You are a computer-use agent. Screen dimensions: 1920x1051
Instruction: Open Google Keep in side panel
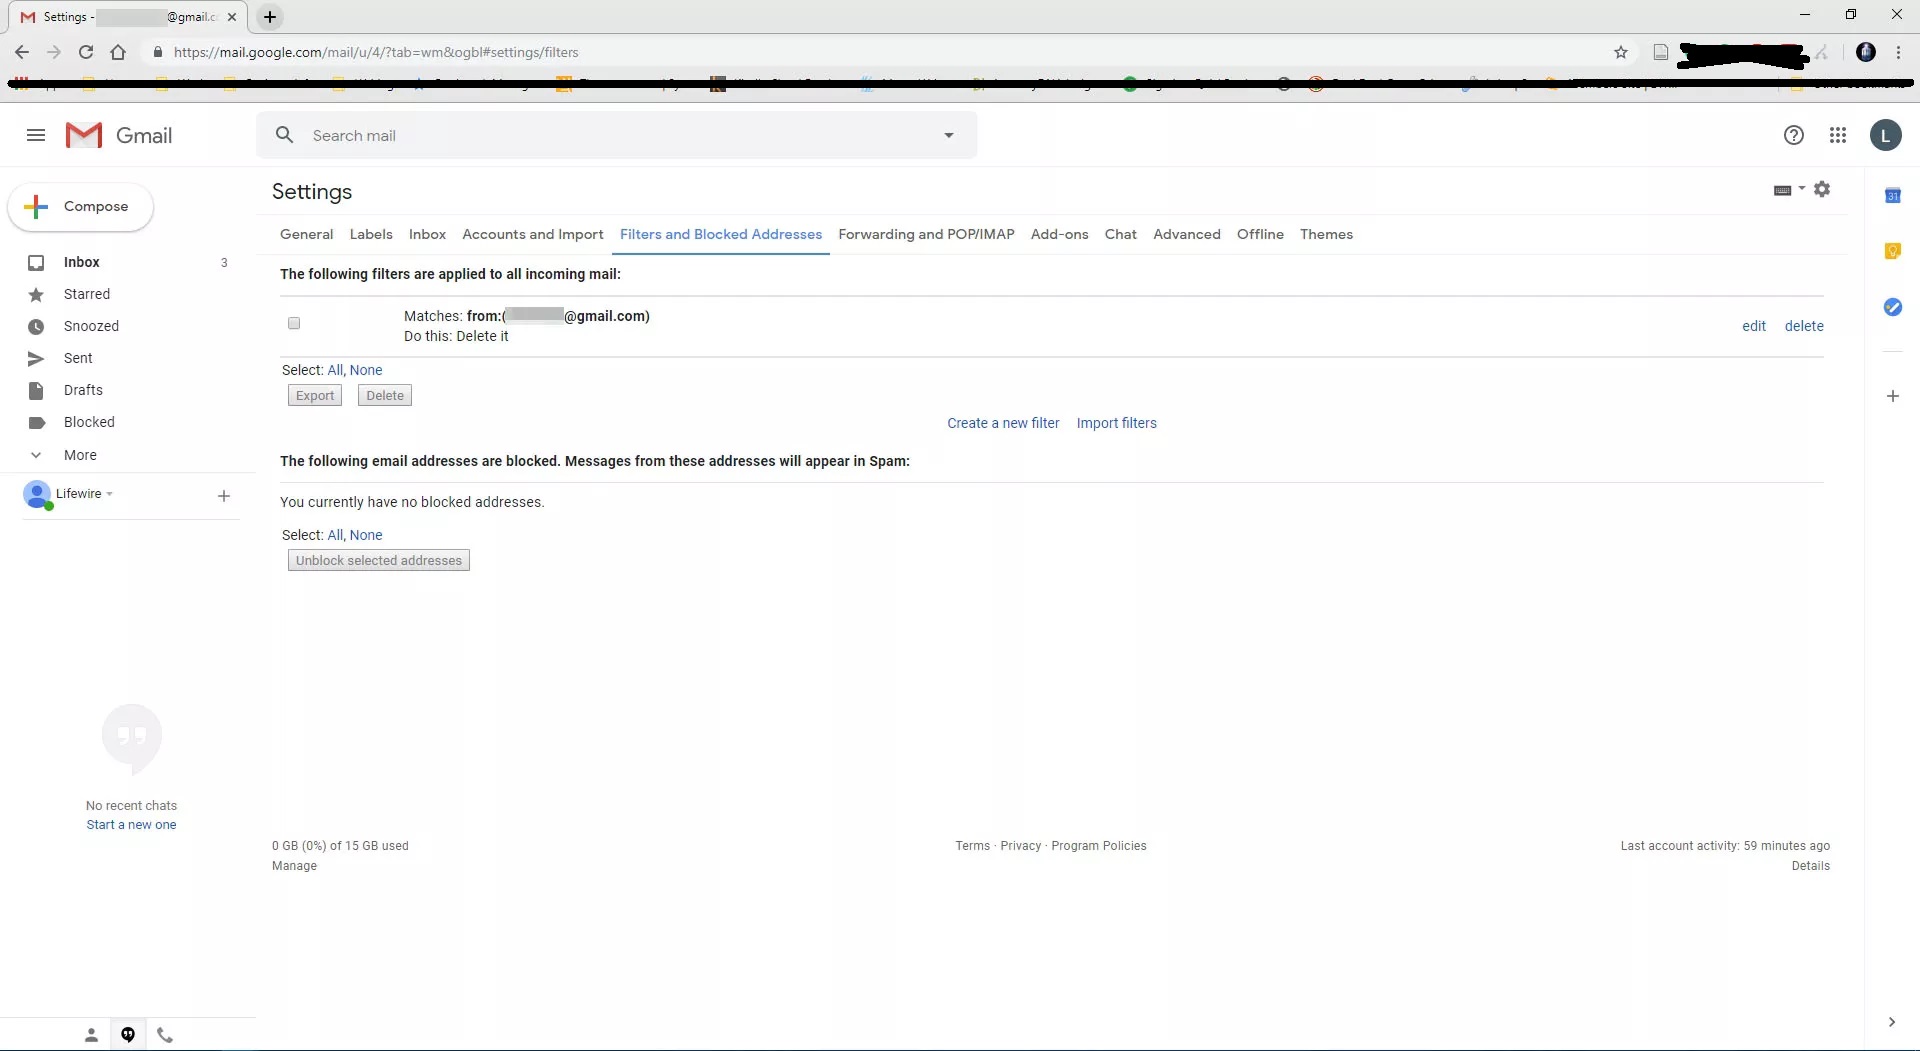[1892, 251]
